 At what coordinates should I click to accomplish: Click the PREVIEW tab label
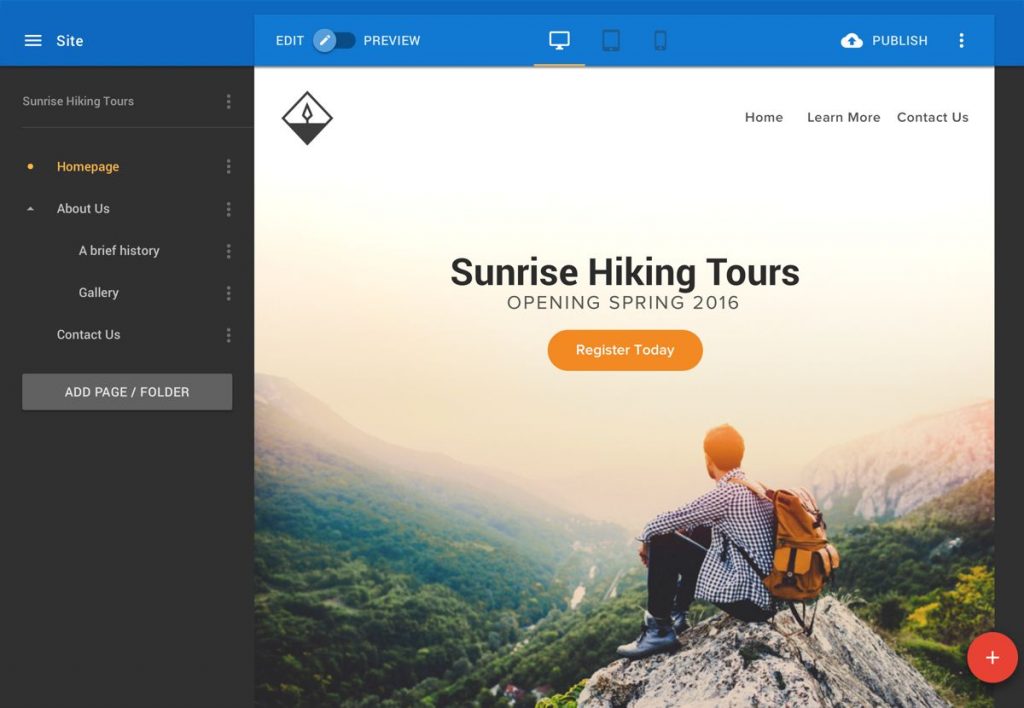tap(391, 40)
